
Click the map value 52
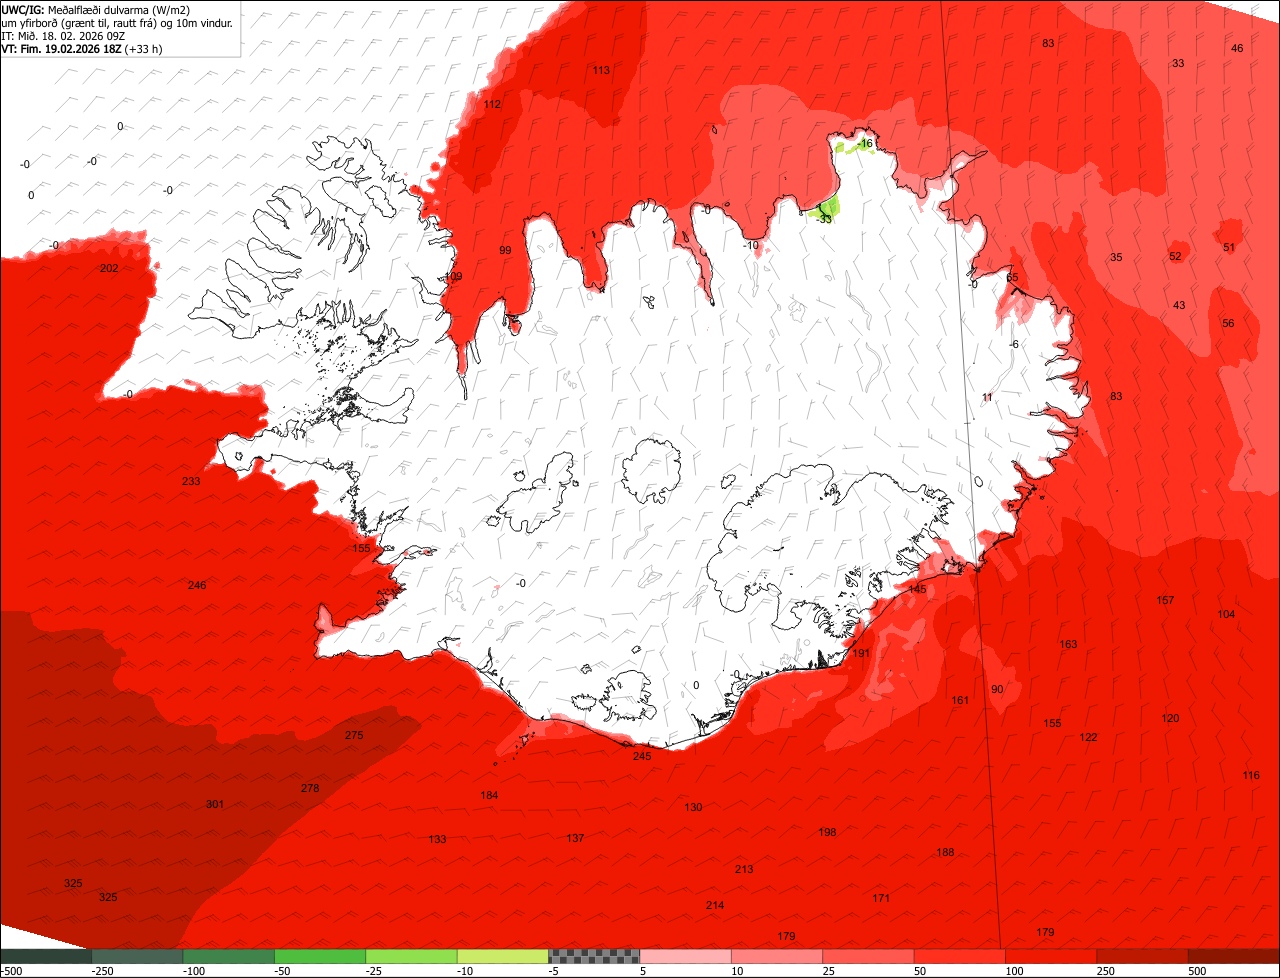(x=1175, y=256)
